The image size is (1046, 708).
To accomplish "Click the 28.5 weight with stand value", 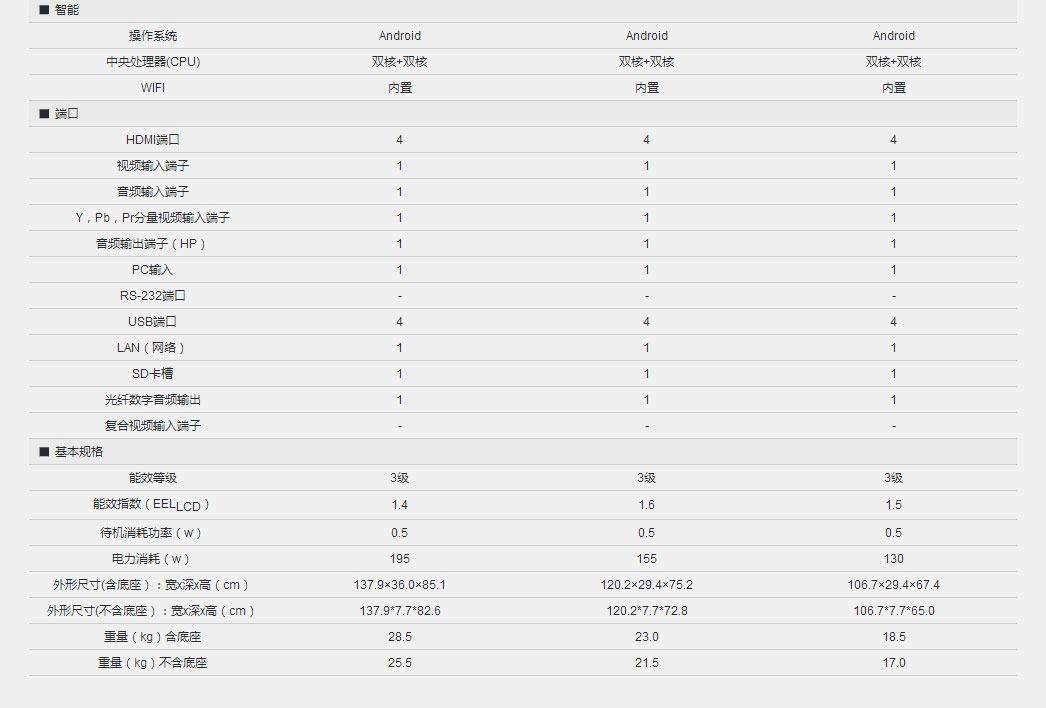I will click(400, 637).
